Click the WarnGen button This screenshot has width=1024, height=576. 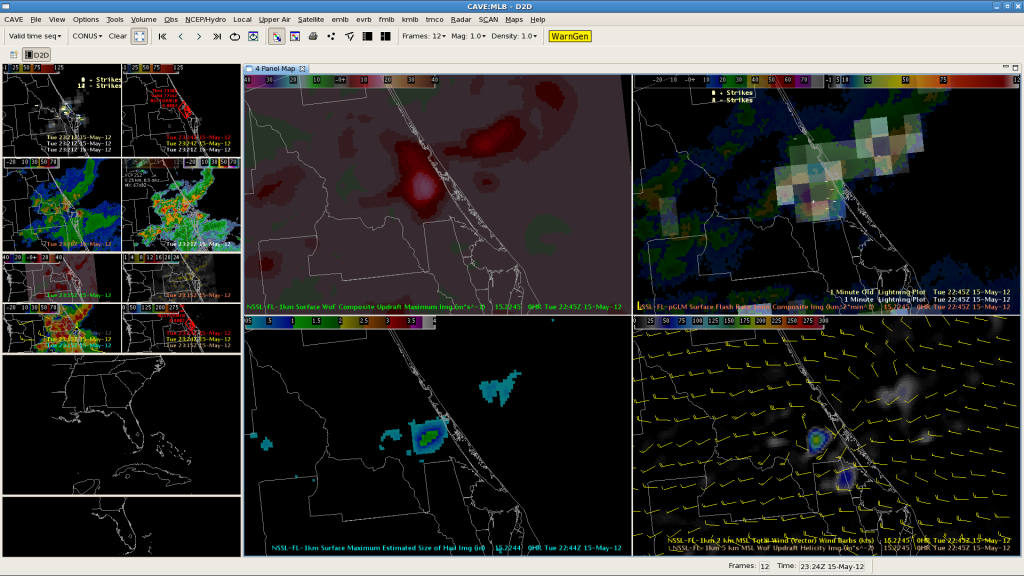[x=570, y=36]
